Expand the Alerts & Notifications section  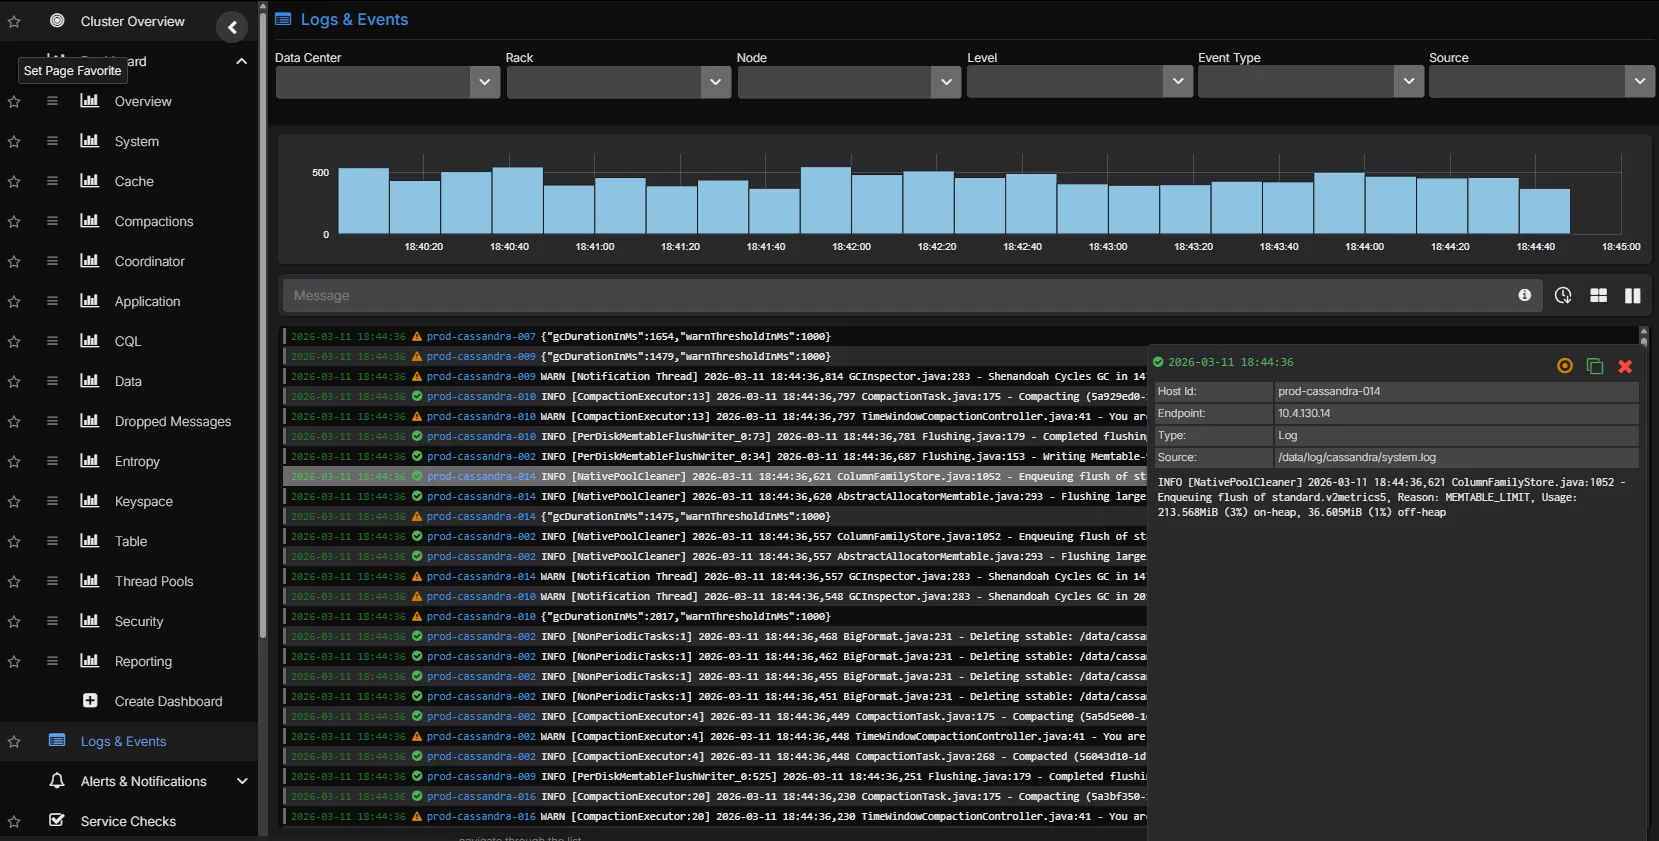click(242, 781)
